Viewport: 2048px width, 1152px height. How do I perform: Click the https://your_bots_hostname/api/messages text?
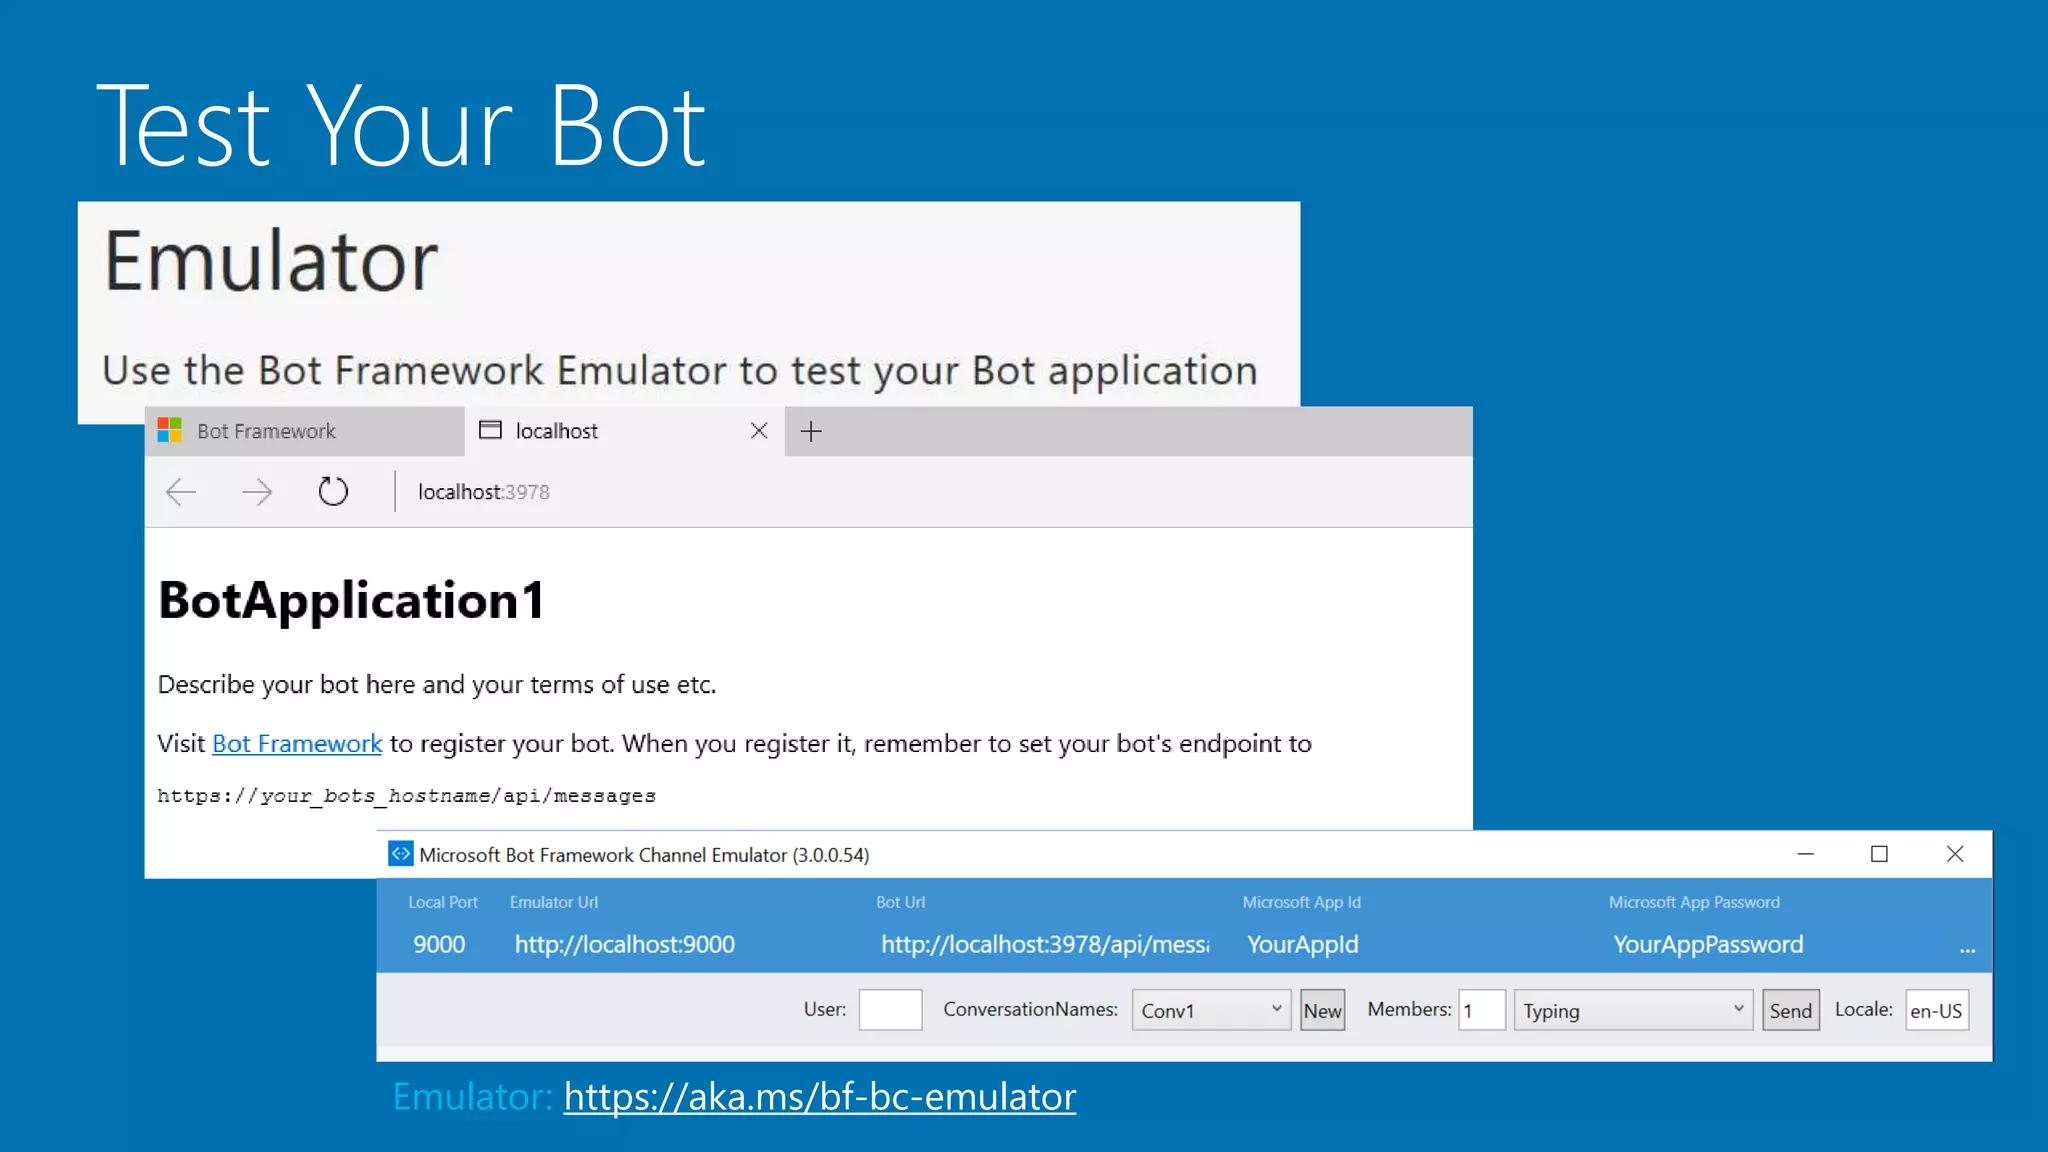pos(406,796)
